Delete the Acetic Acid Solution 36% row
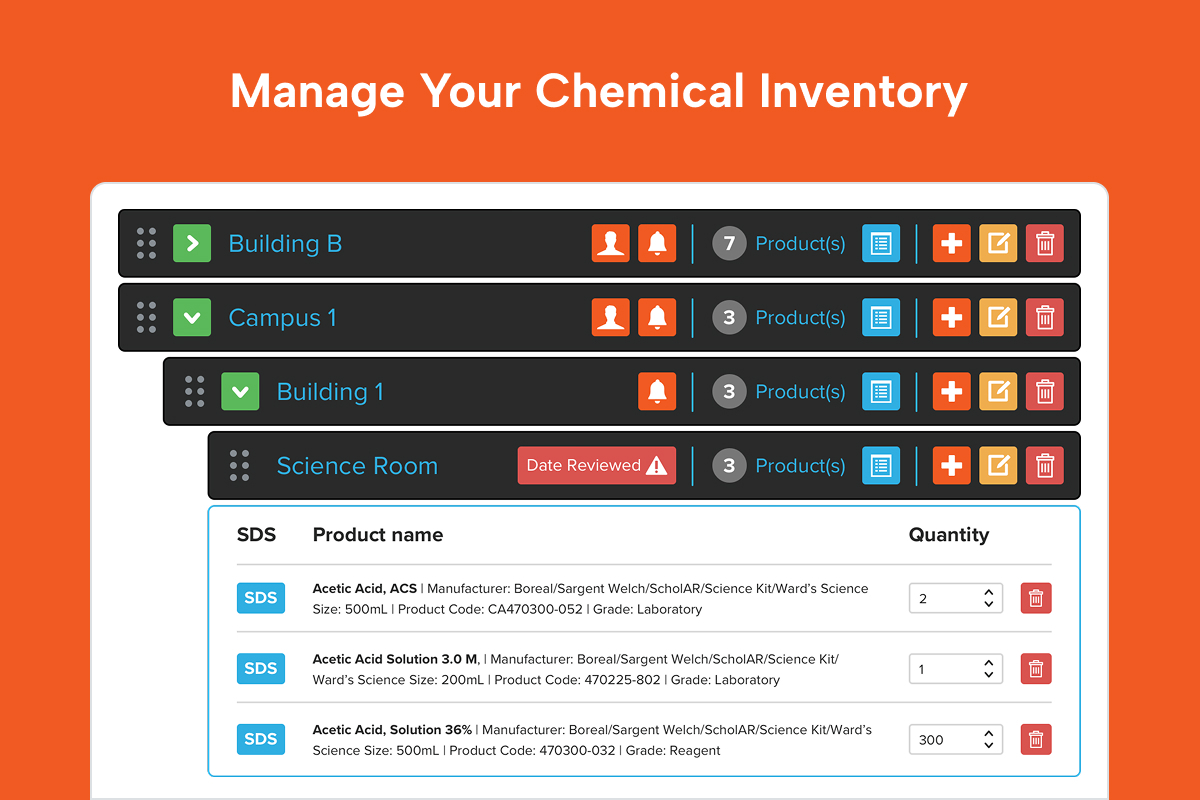The width and height of the screenshot is (1200, 800). click(x=1036, y=740)
